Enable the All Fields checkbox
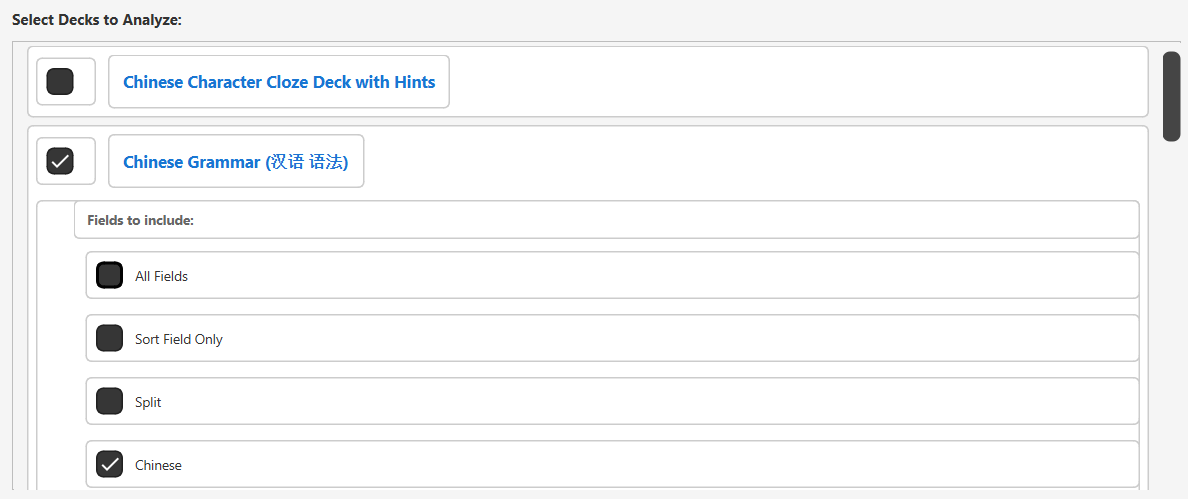The width and height of the screenshot is (1188, 499). tap(110, 275)
